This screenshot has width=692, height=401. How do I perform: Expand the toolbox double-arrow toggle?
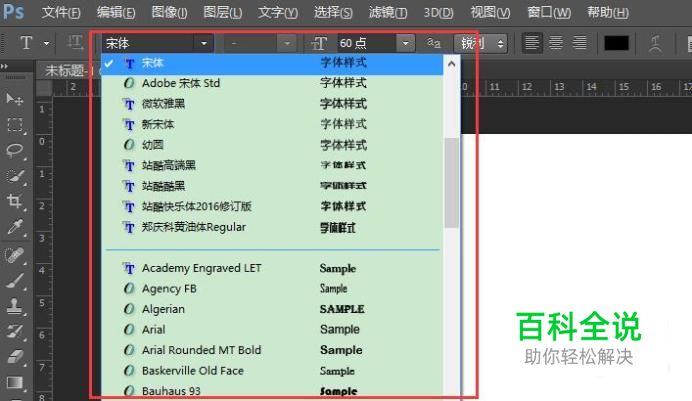tap(4, 66)
